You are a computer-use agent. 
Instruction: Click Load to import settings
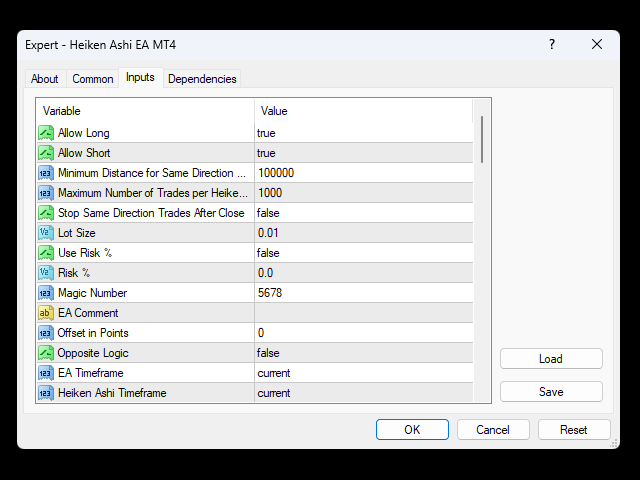[x=551, y=359]
